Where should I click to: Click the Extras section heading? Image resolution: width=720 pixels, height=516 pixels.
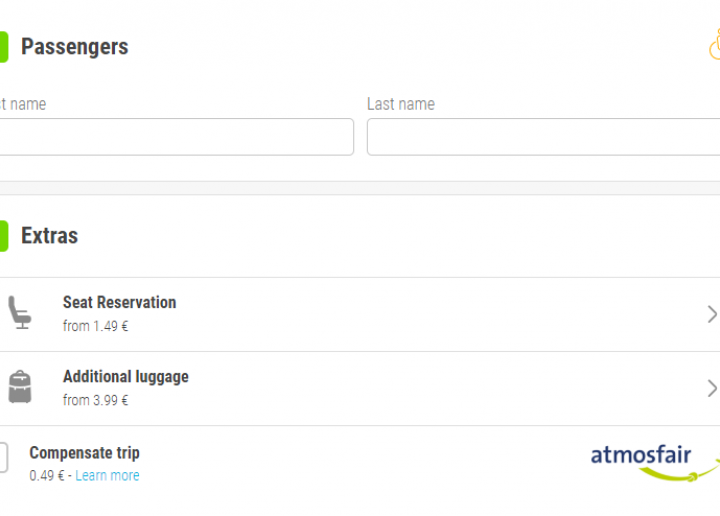(x=49, y=236)
